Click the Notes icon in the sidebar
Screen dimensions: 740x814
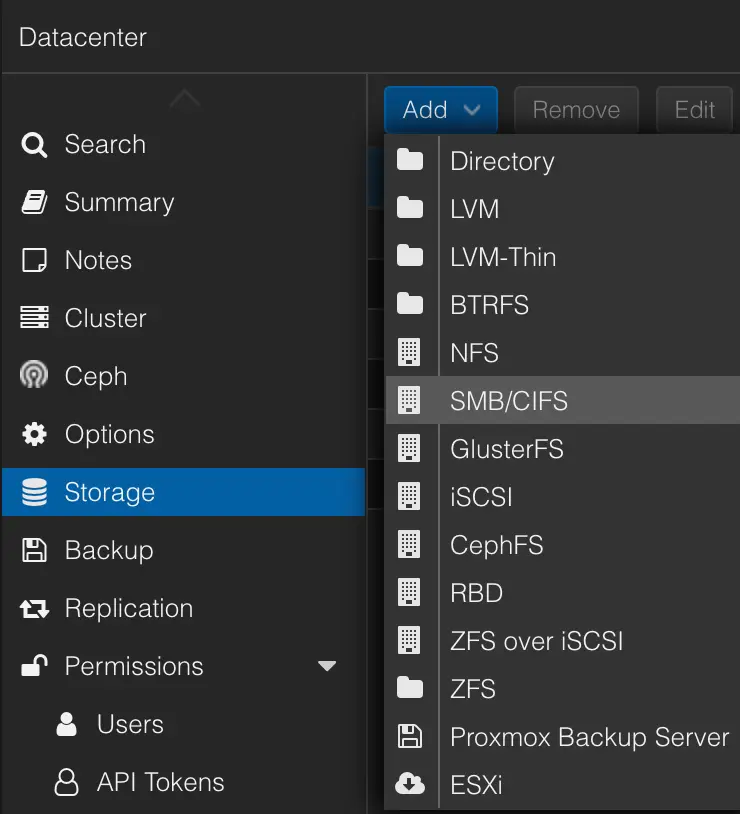[33, 260]
